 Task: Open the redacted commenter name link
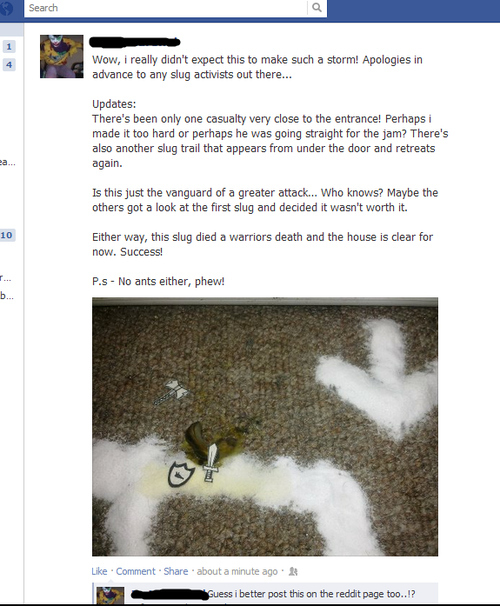coord(169,594)
